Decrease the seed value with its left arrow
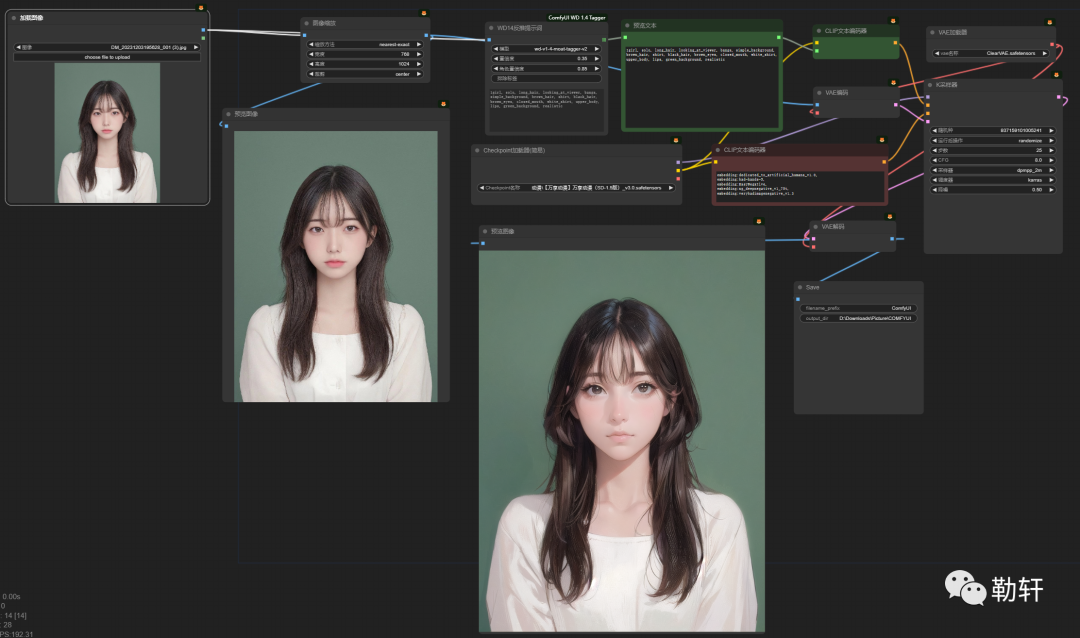Screen dimensions: 1080x638 [935, 130]
